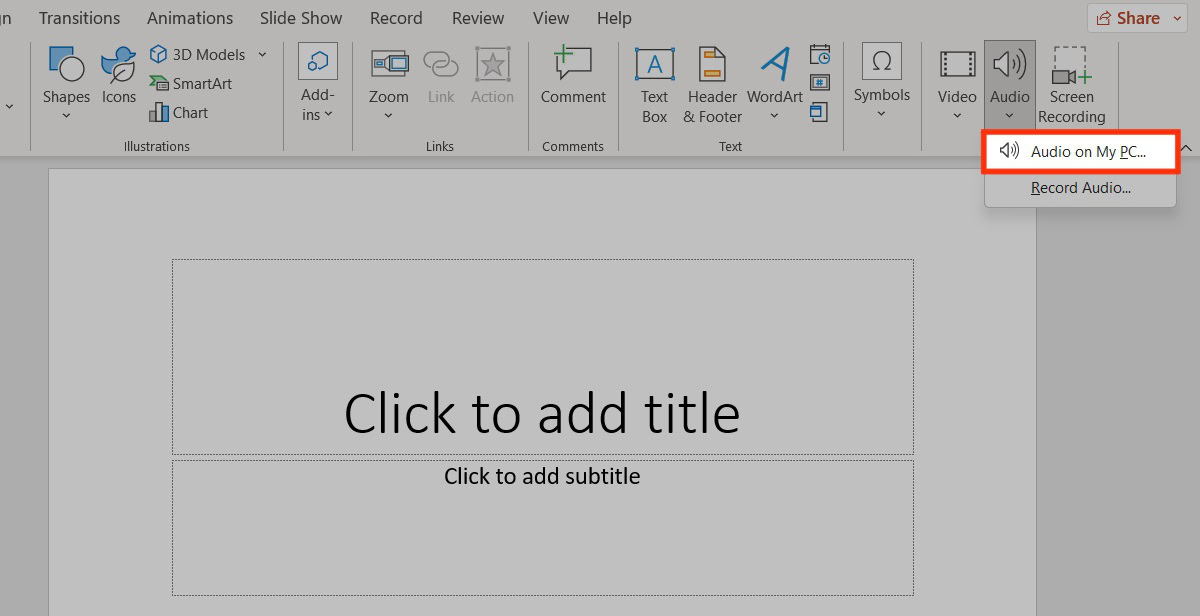Open Header & Footer settings
This screenshot has height=616, width=1200.
712,84
